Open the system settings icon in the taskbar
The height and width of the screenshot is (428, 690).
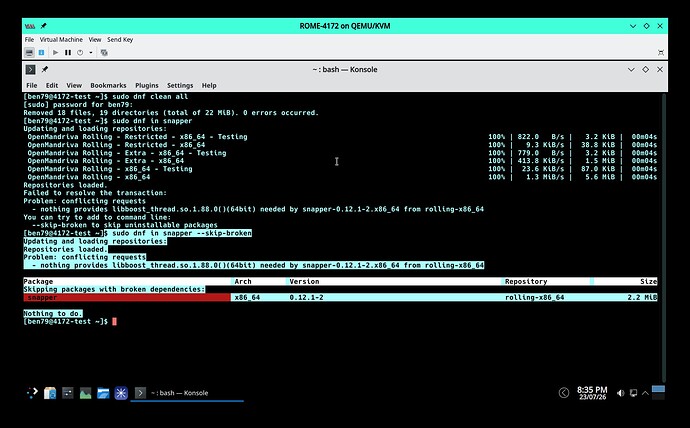[x=68, y=393]
